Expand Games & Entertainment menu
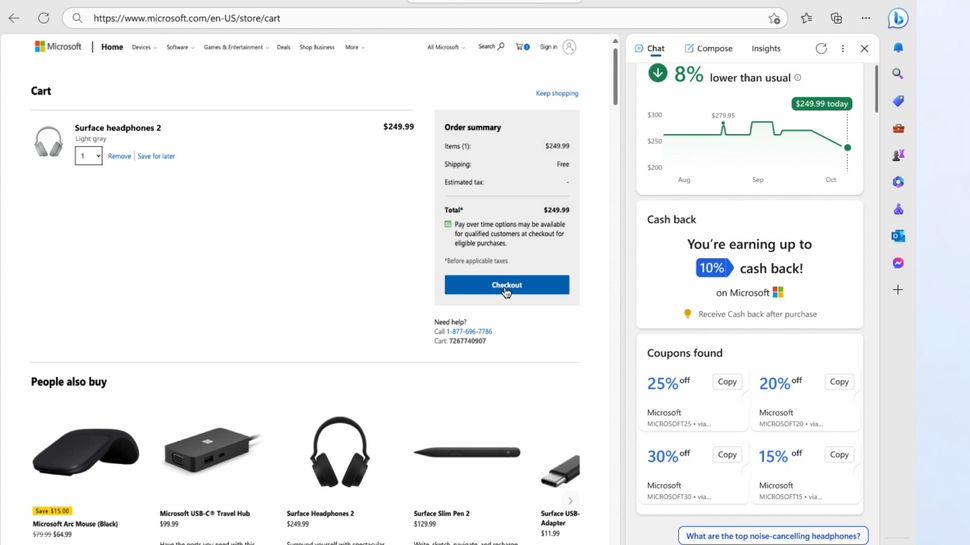970x545 pixels. point(236,47)
